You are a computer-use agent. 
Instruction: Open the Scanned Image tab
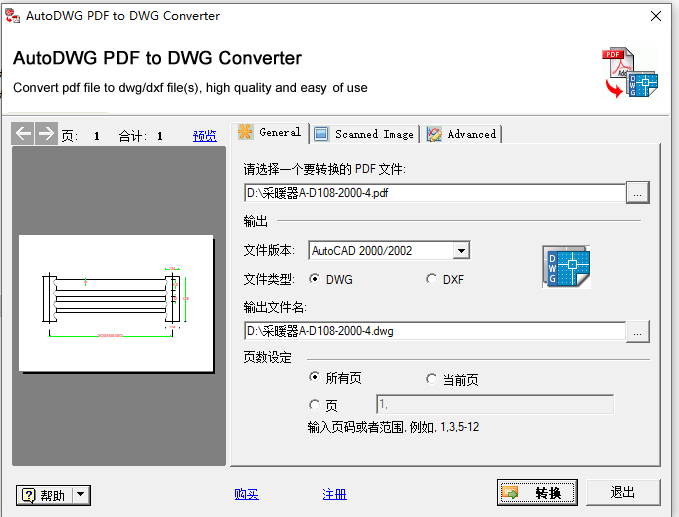[x=365, y=134]
